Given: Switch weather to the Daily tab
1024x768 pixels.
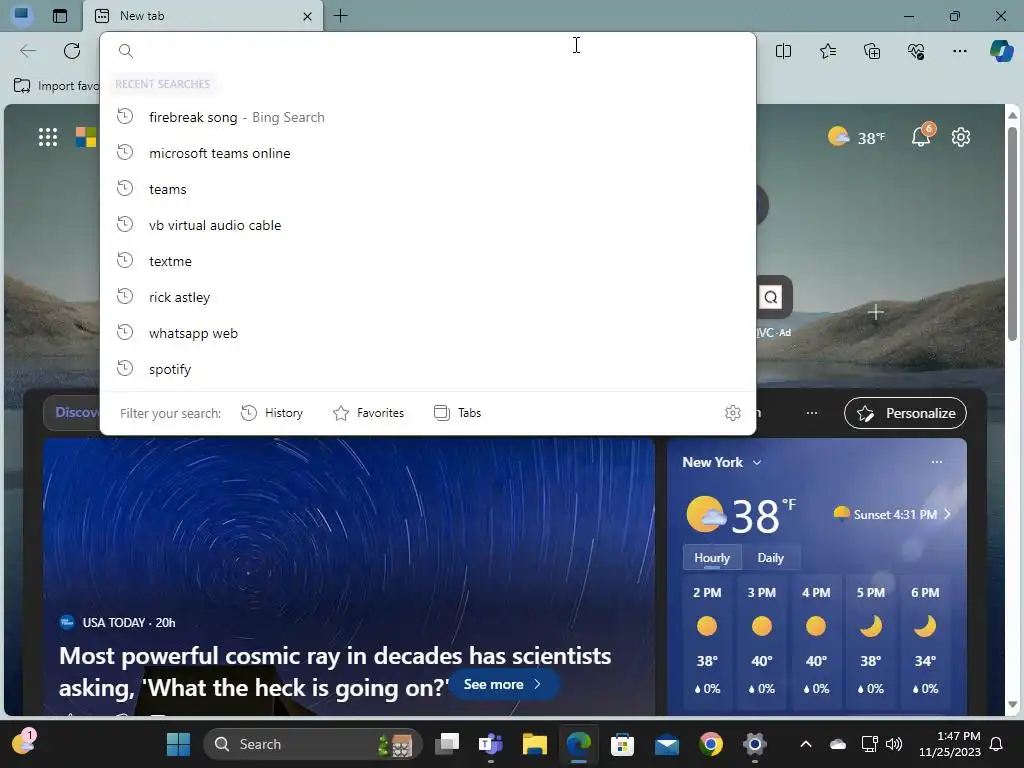Looking at the screenshot, I should pos(771,558).
